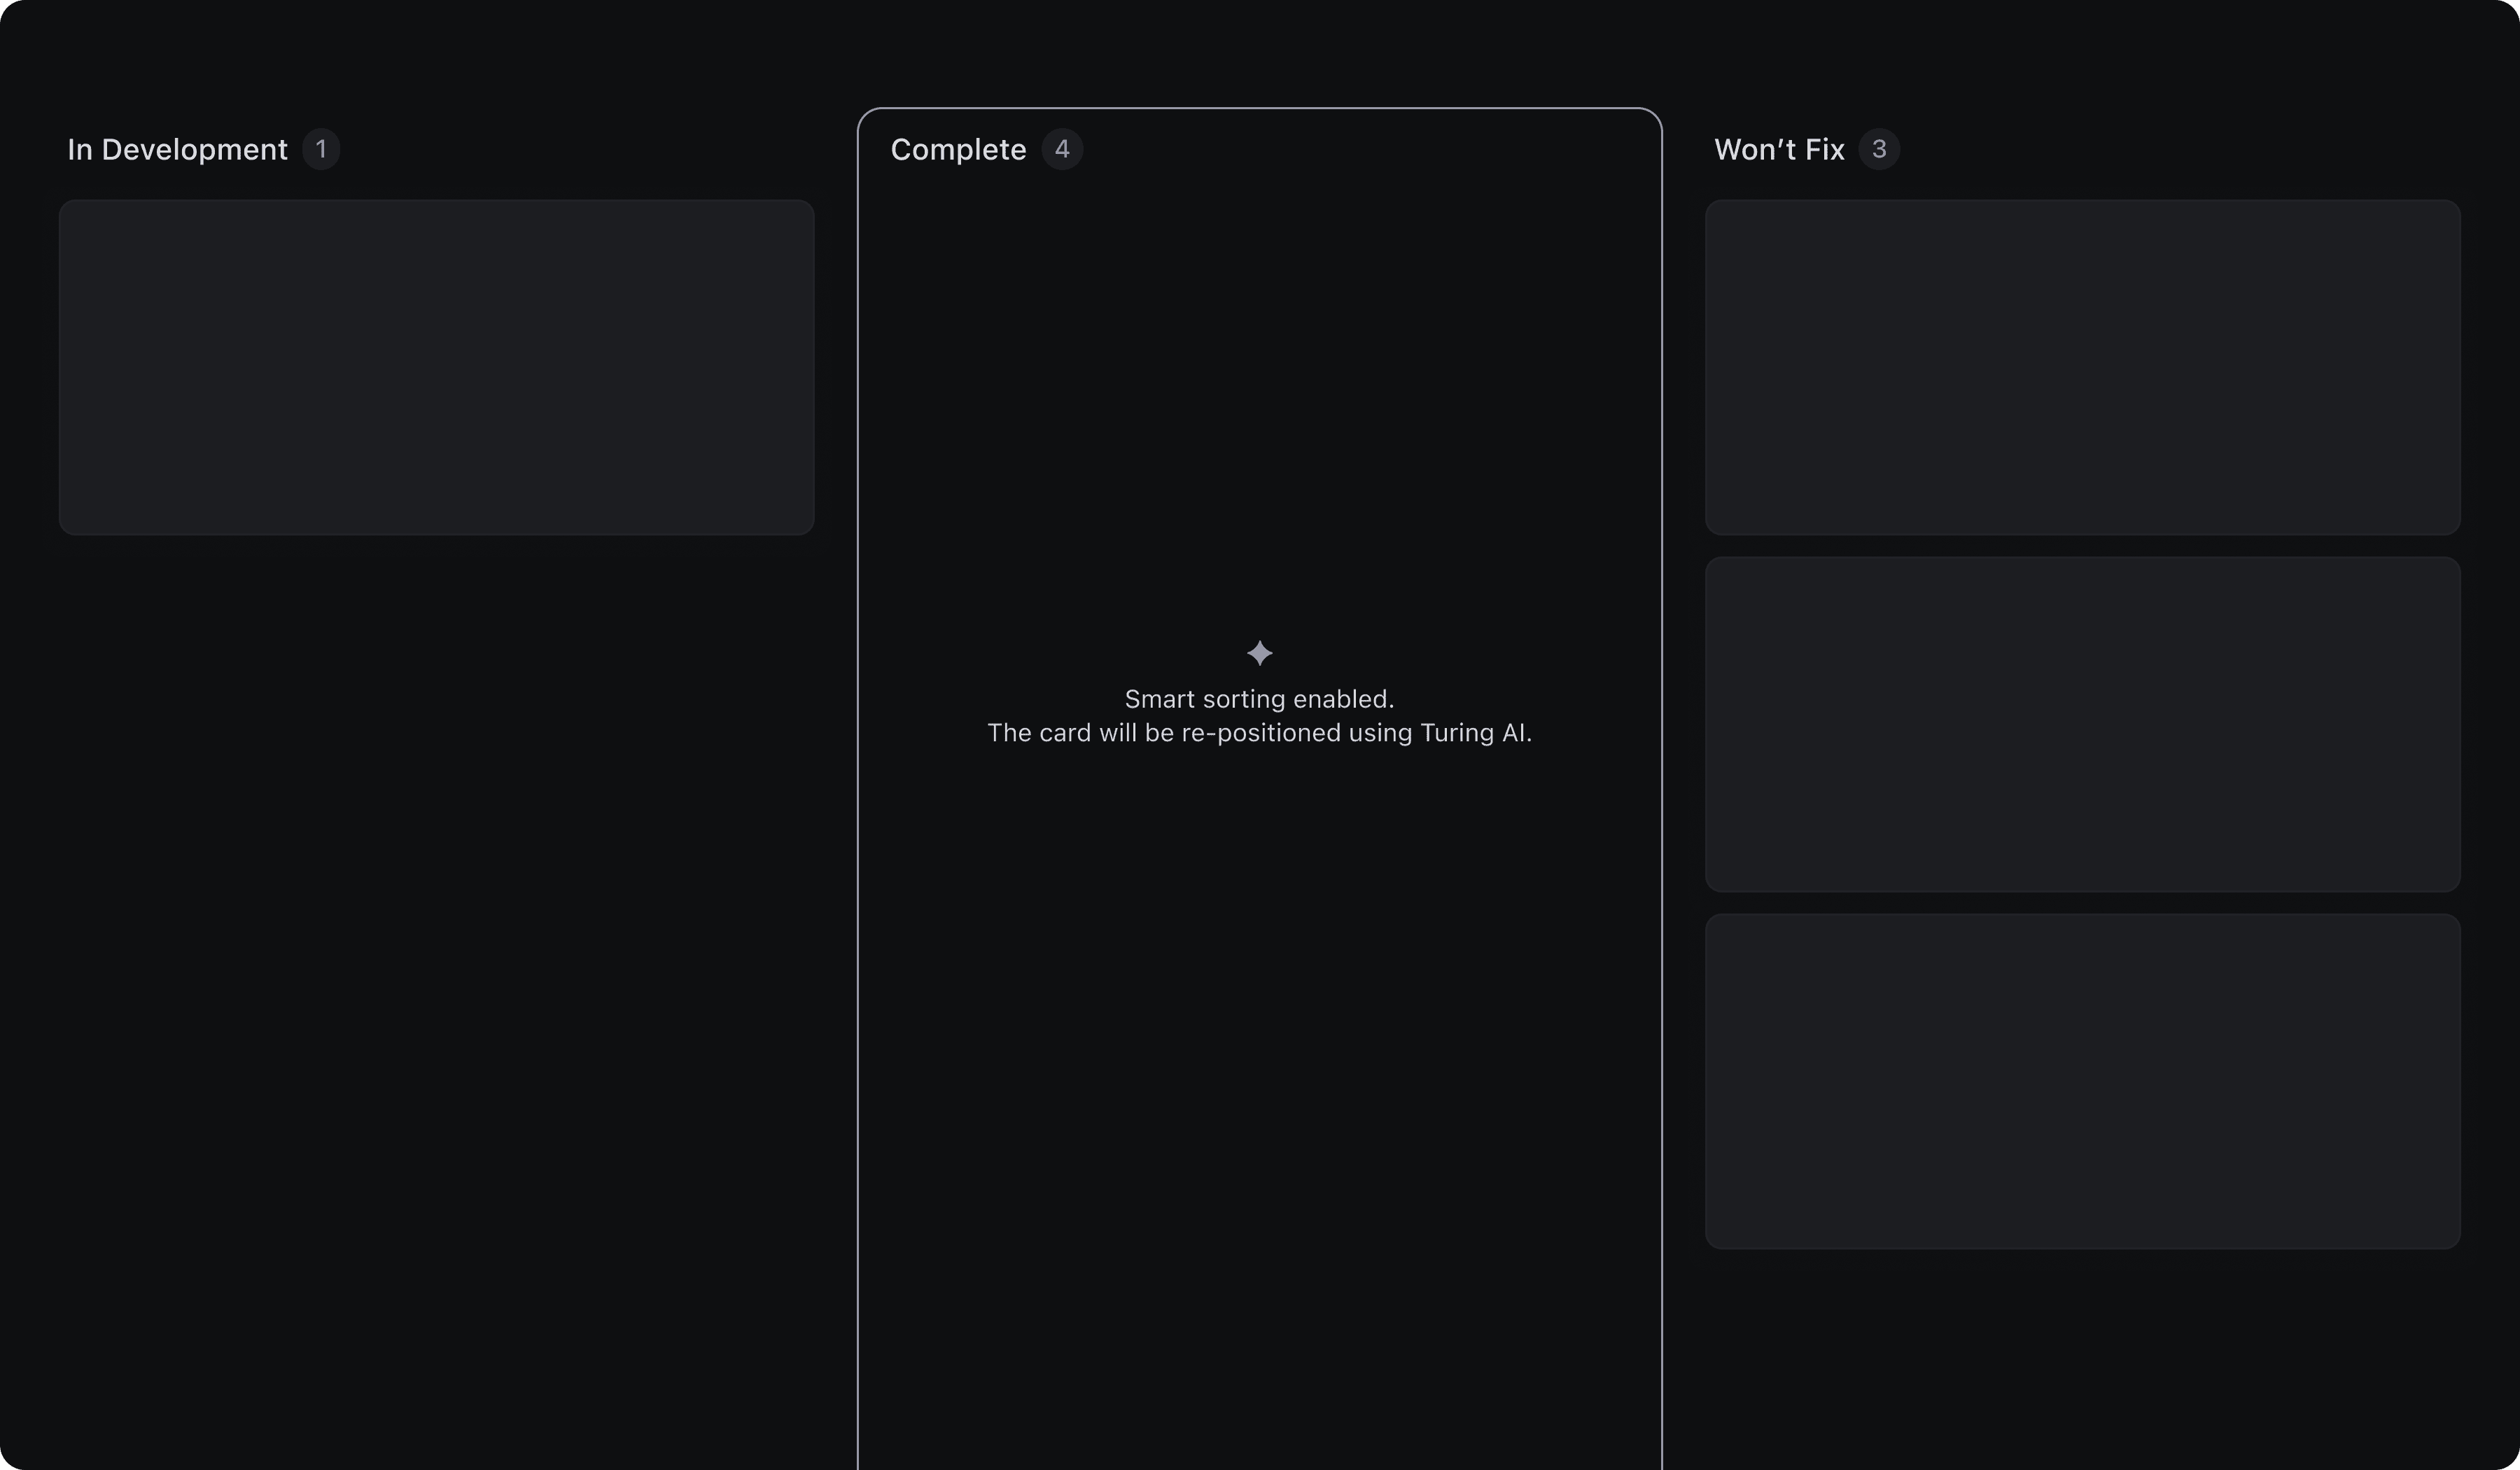Open the card in In Development column
Screen dimensions: 2520x1470
pyautogui.click(x=436, y=367)
